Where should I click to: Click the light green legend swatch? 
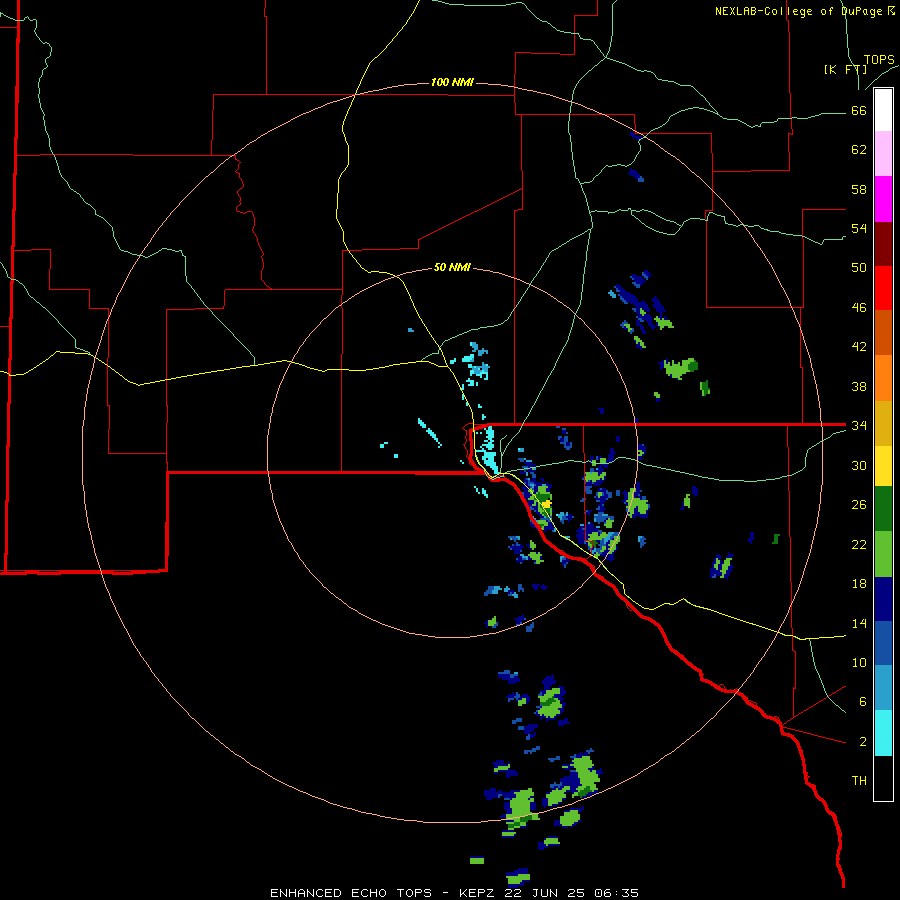click(x=883, y=554)
